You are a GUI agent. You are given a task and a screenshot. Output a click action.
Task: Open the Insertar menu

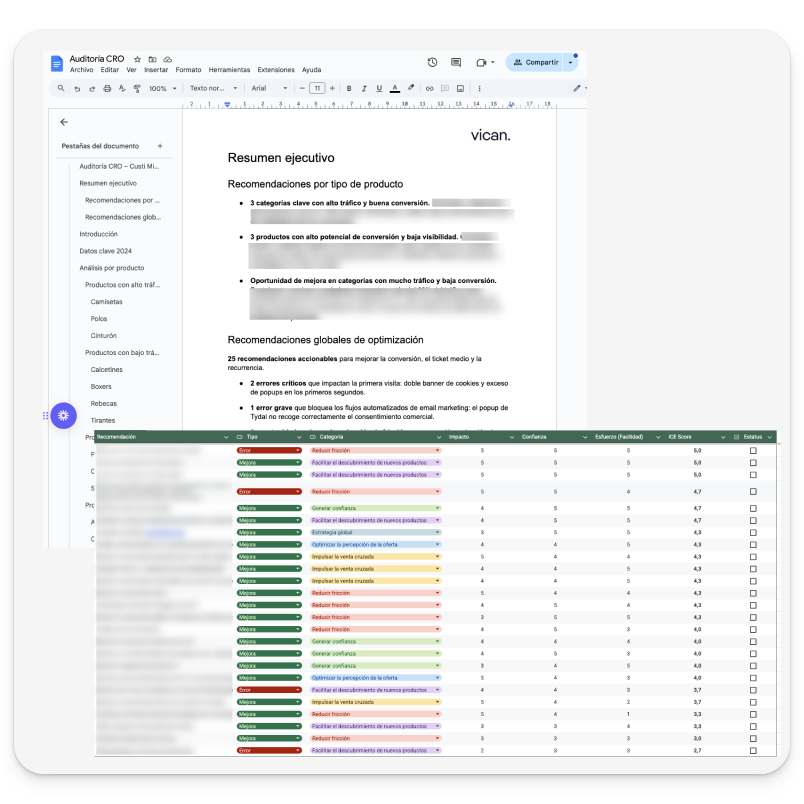click(x=156, y=70)
